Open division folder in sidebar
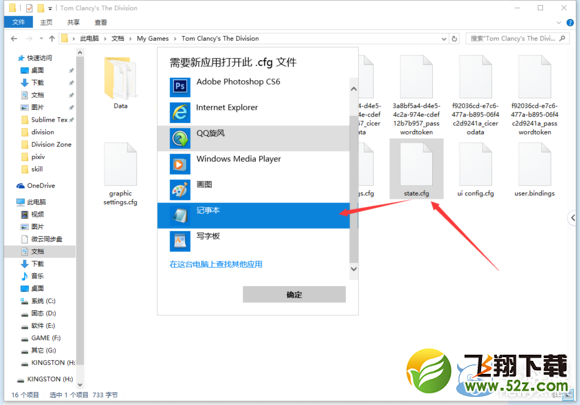 38,132
